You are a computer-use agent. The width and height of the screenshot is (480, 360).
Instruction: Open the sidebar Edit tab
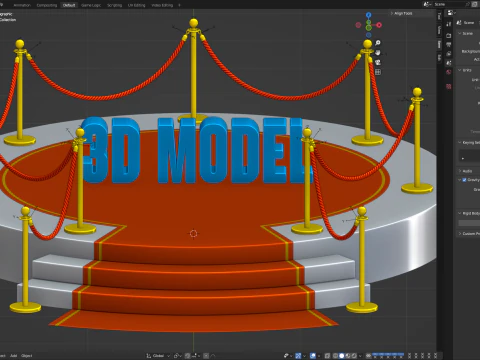pos(439,58)
